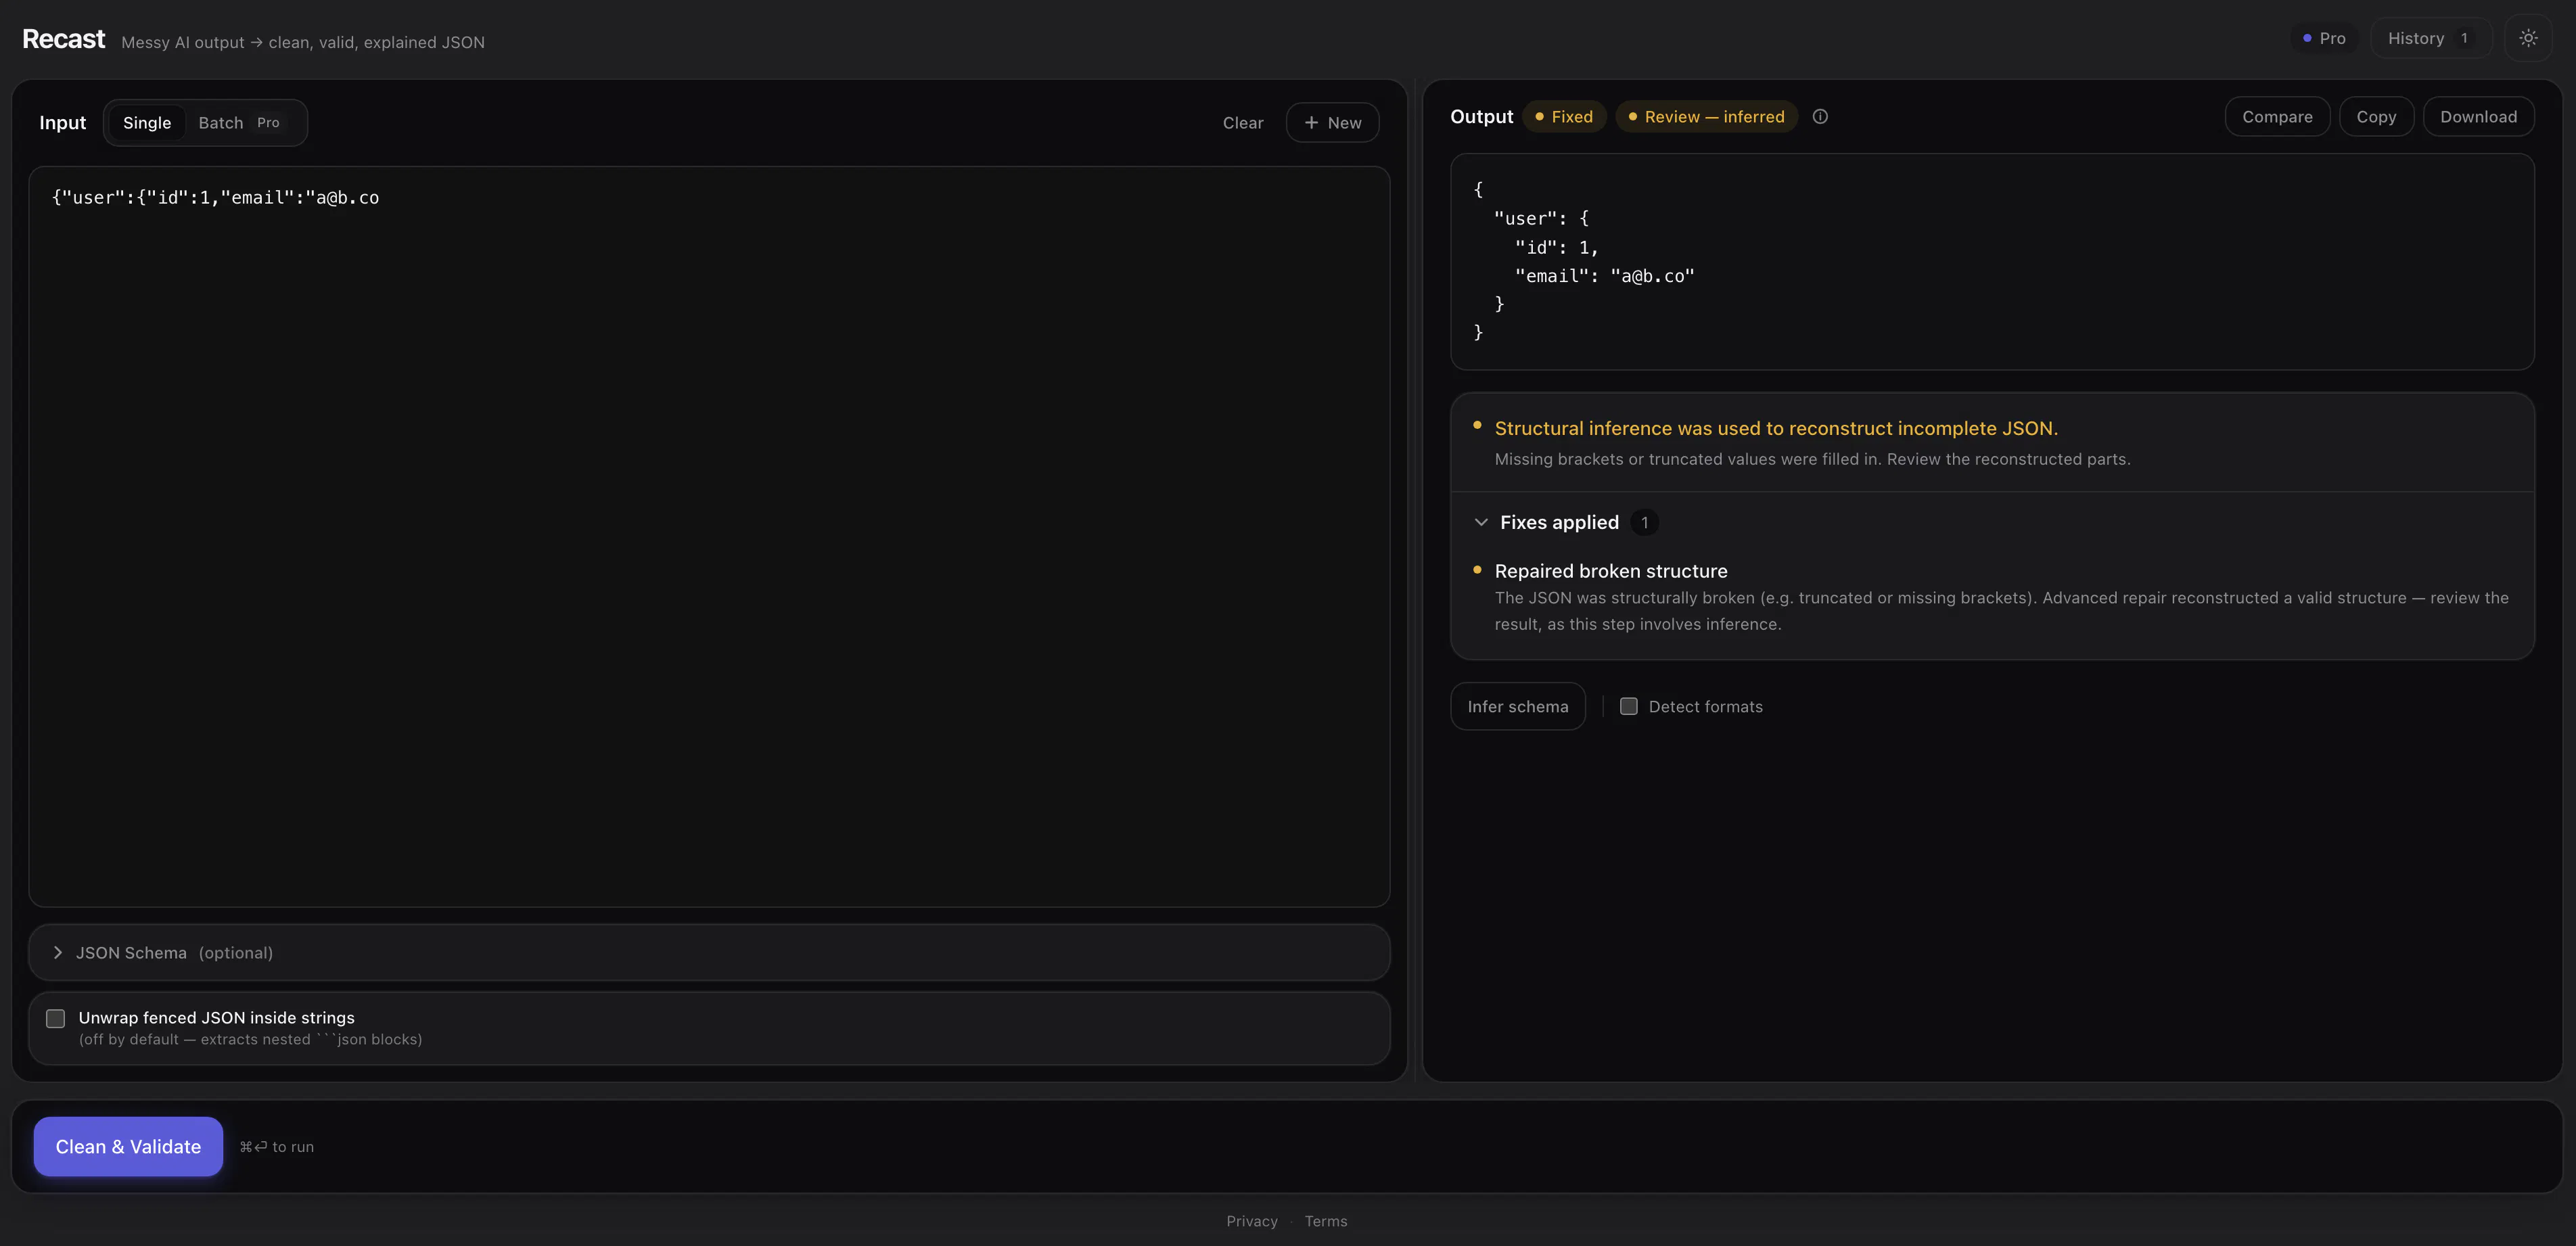Switch to Batch input mode
This screenshot has height=1246, width=2576.
coord(239,123)
